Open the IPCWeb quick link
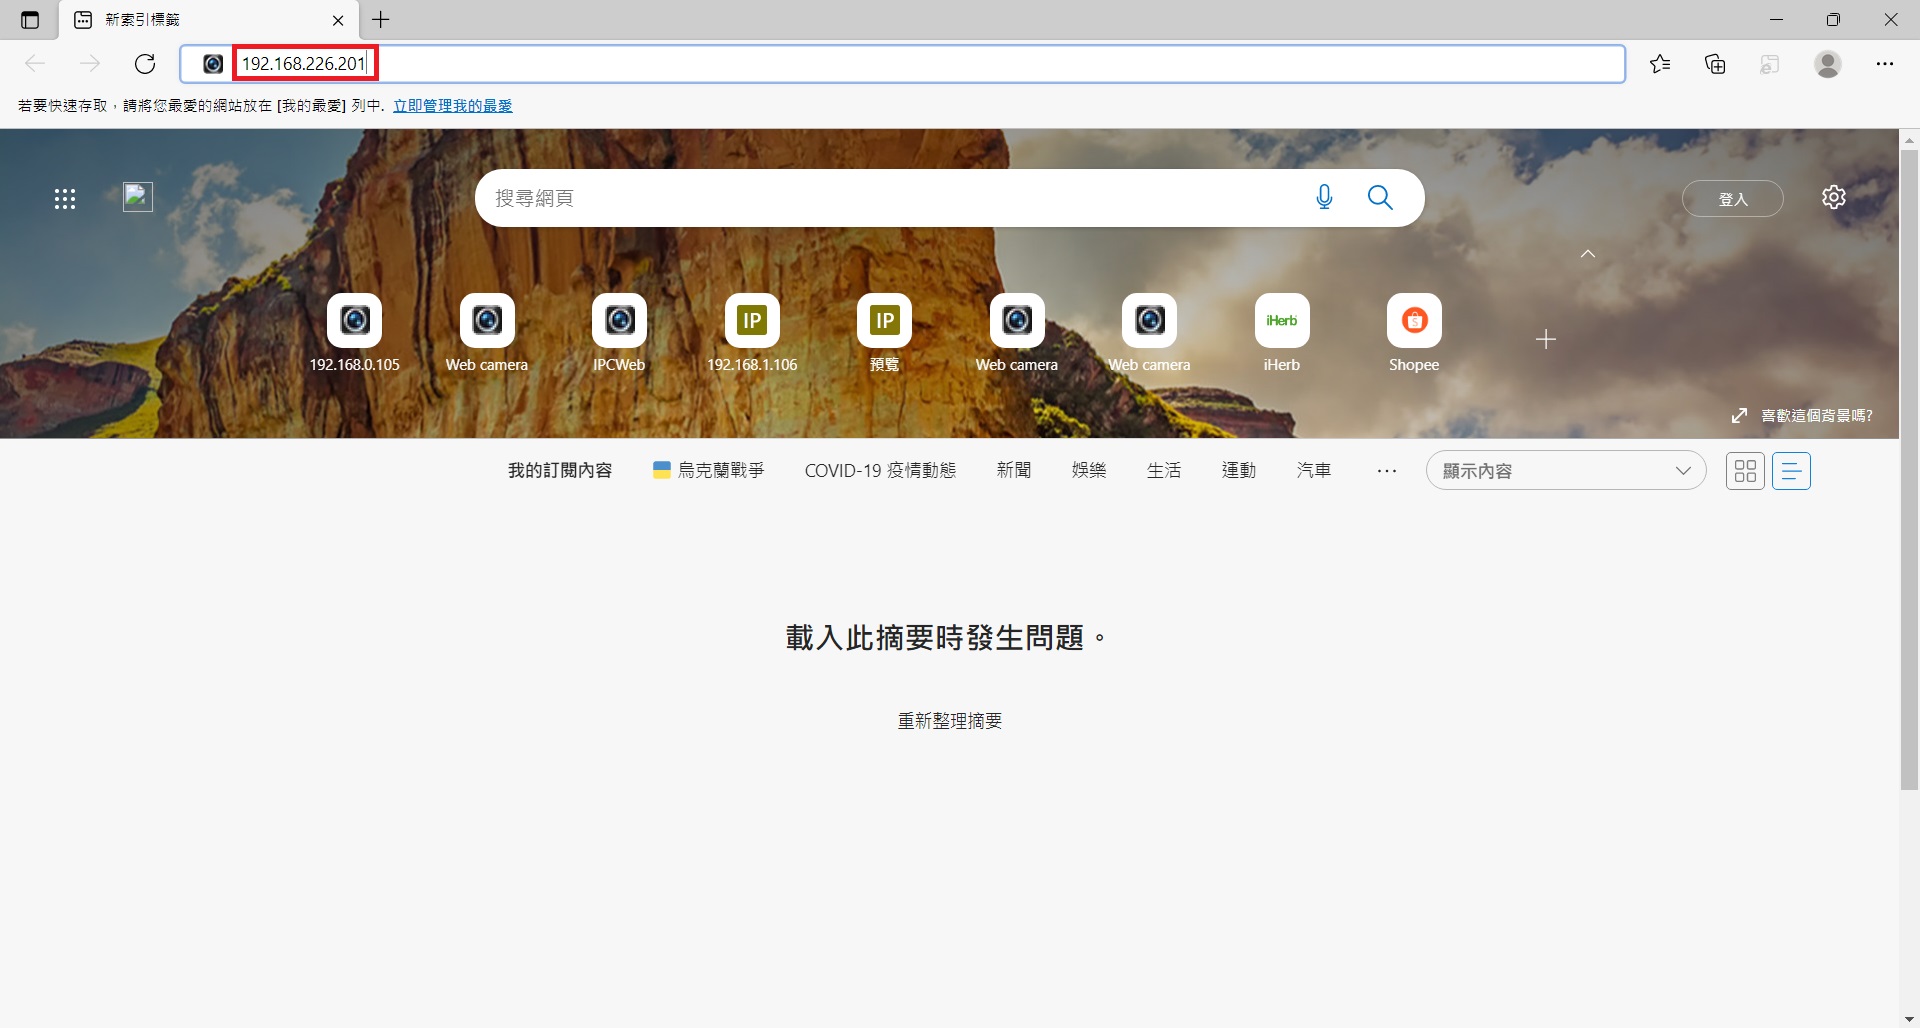 point(619,333)
